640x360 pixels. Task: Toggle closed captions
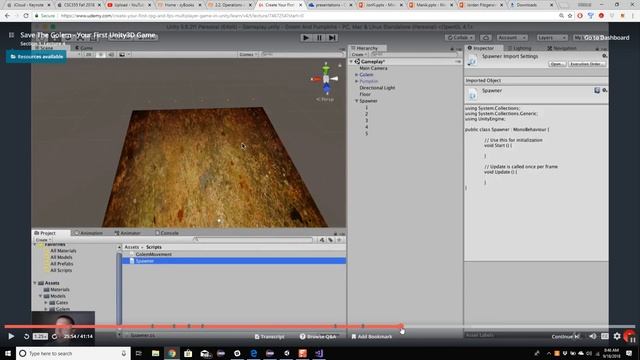coord(605,336)
